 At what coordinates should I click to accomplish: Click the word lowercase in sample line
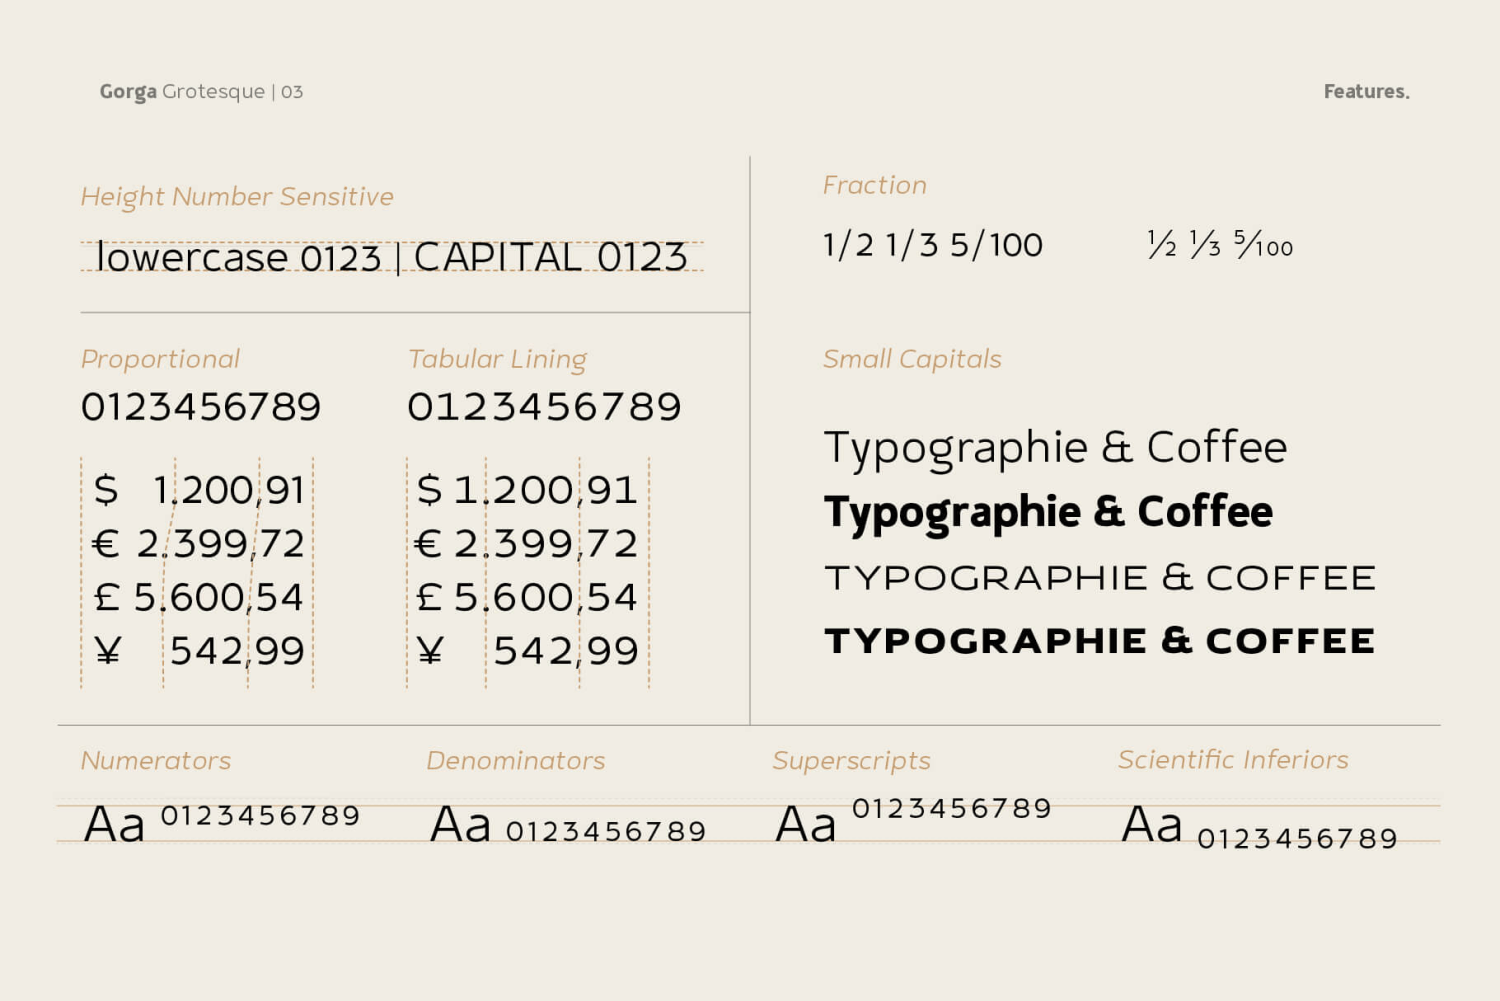(x=192, y=258)
